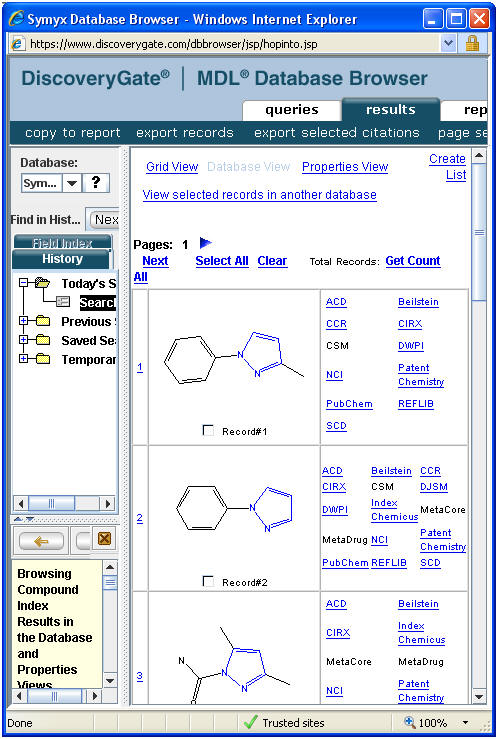Viewport: 498px width, 739px height.
Task: Open DJSM link for Record#2
Action: pos(434,487)
